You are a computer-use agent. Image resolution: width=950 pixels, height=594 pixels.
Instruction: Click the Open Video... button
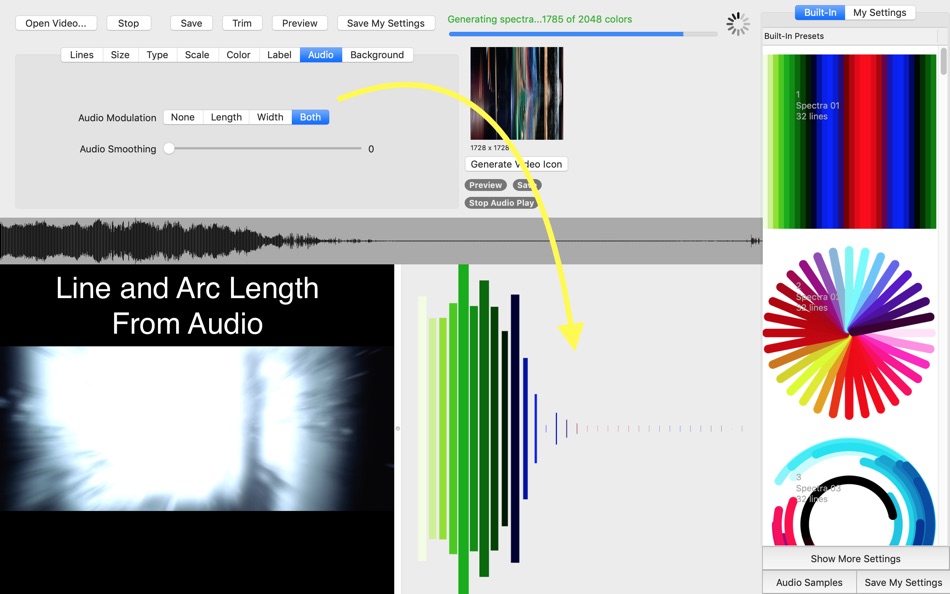56,23
